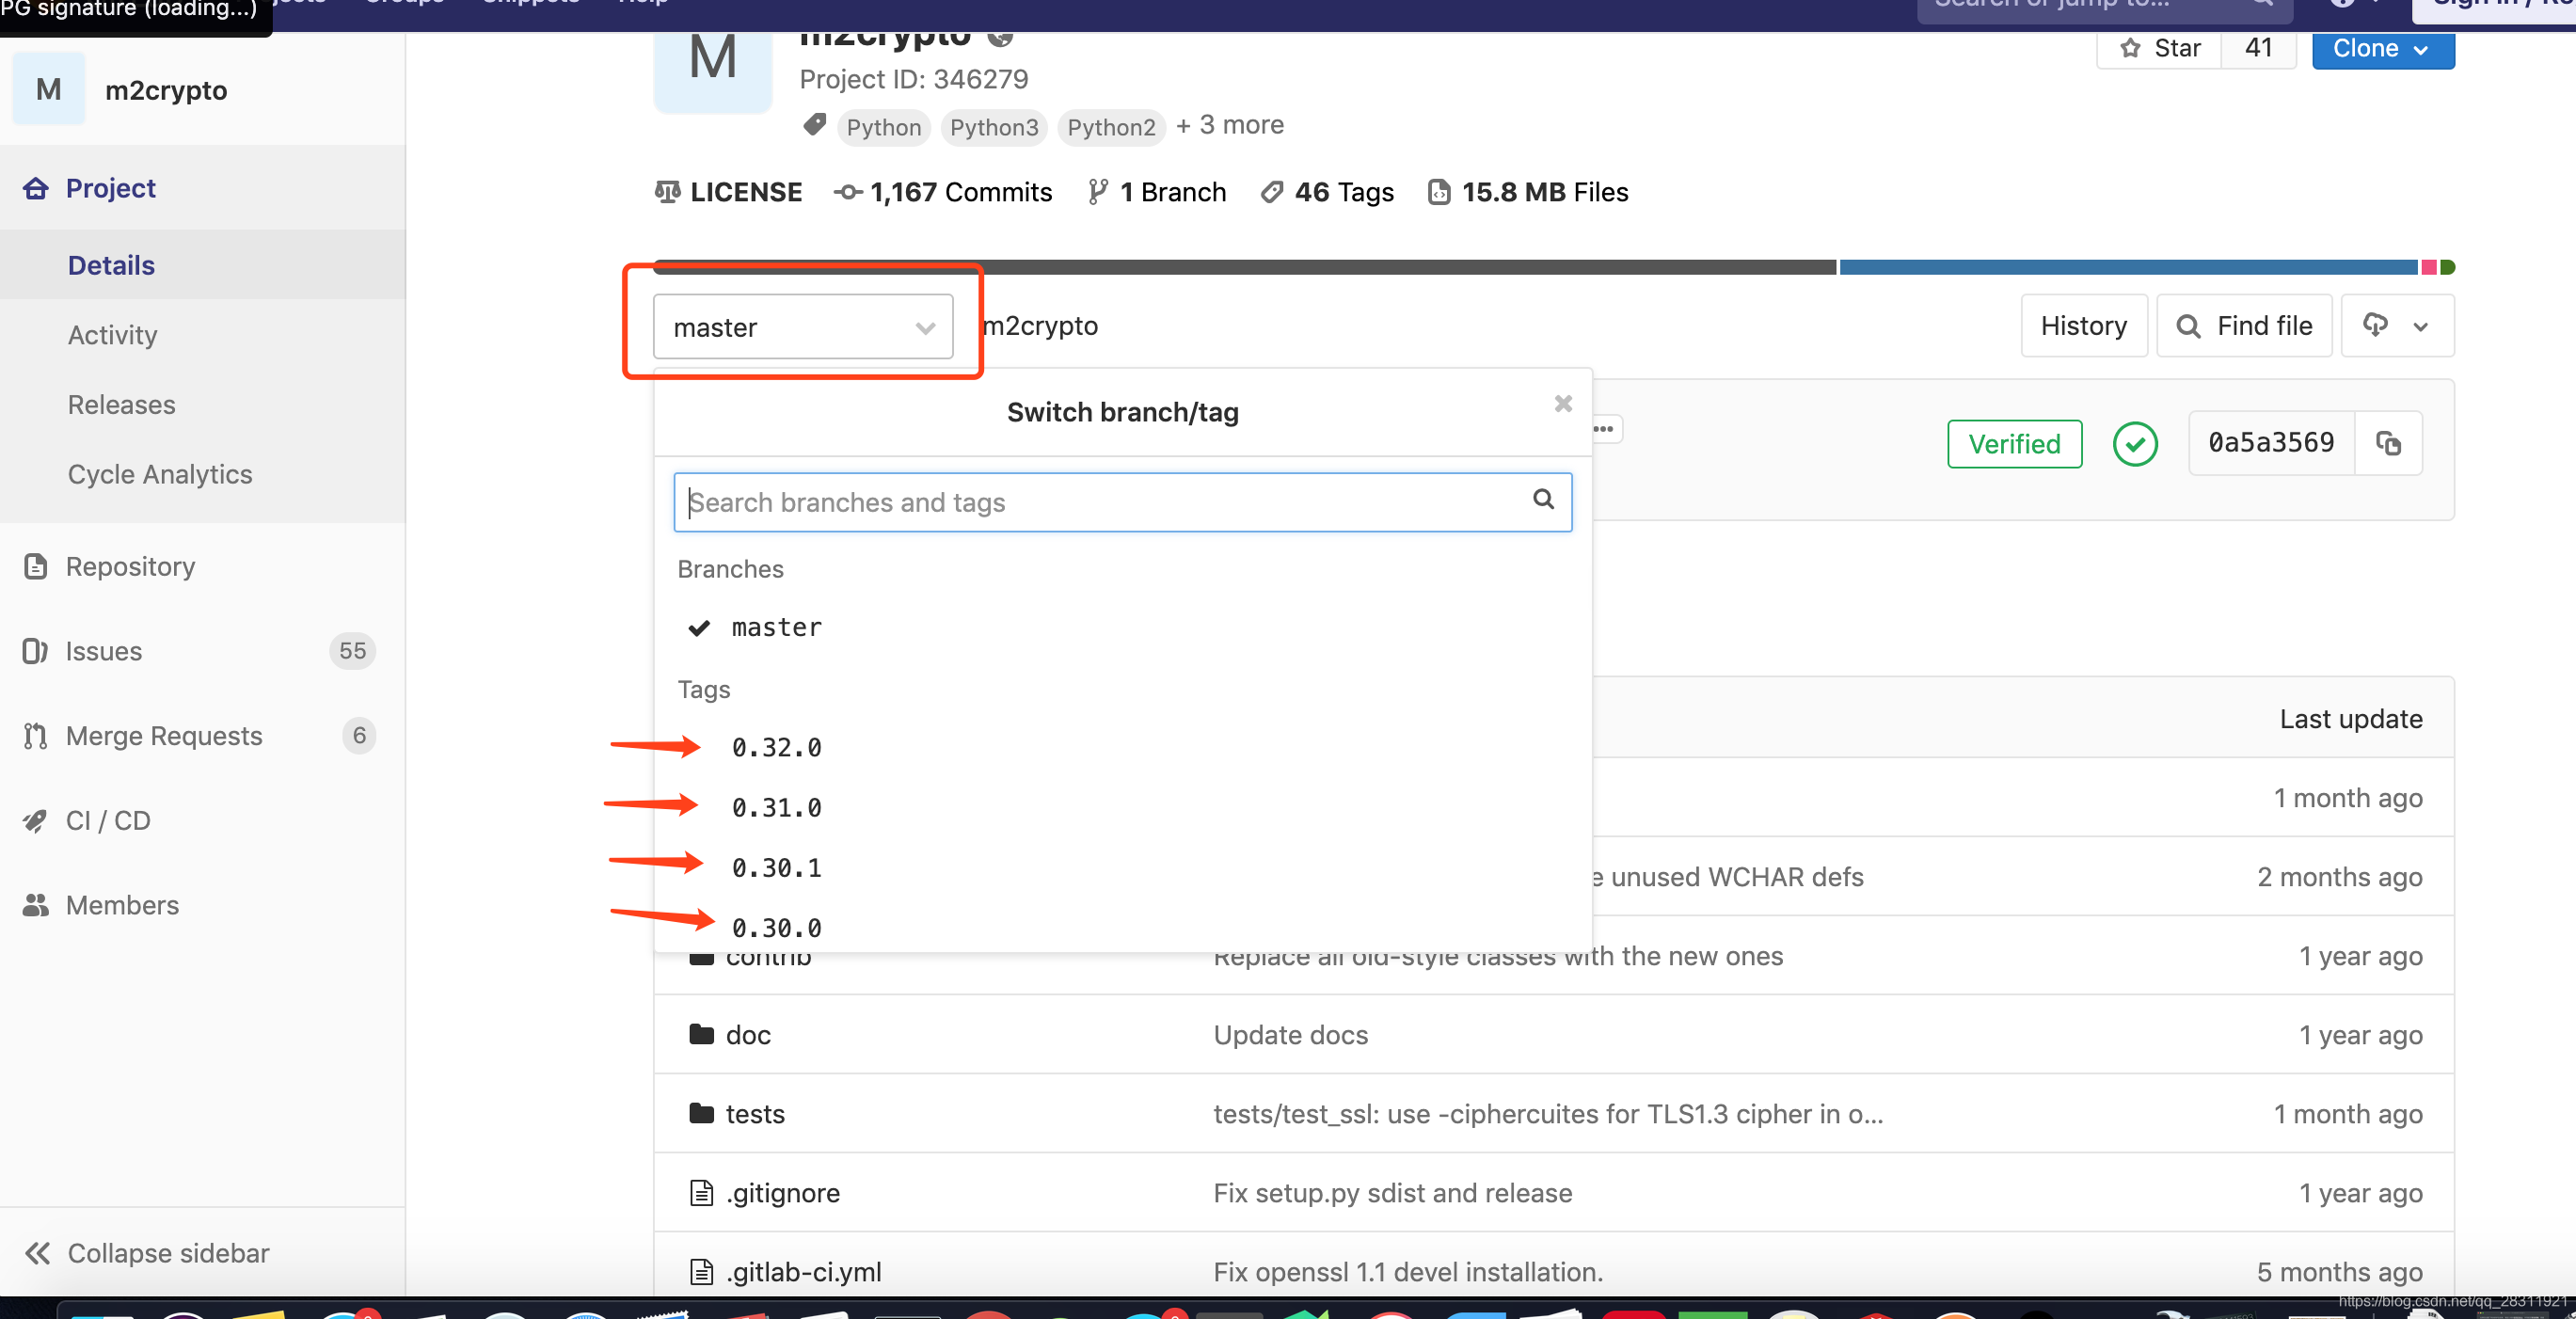Image resolution: width=2576 pixels, height=1319 pixels.
Task: Select tag 0.30.0
Action: pos(776,927)
